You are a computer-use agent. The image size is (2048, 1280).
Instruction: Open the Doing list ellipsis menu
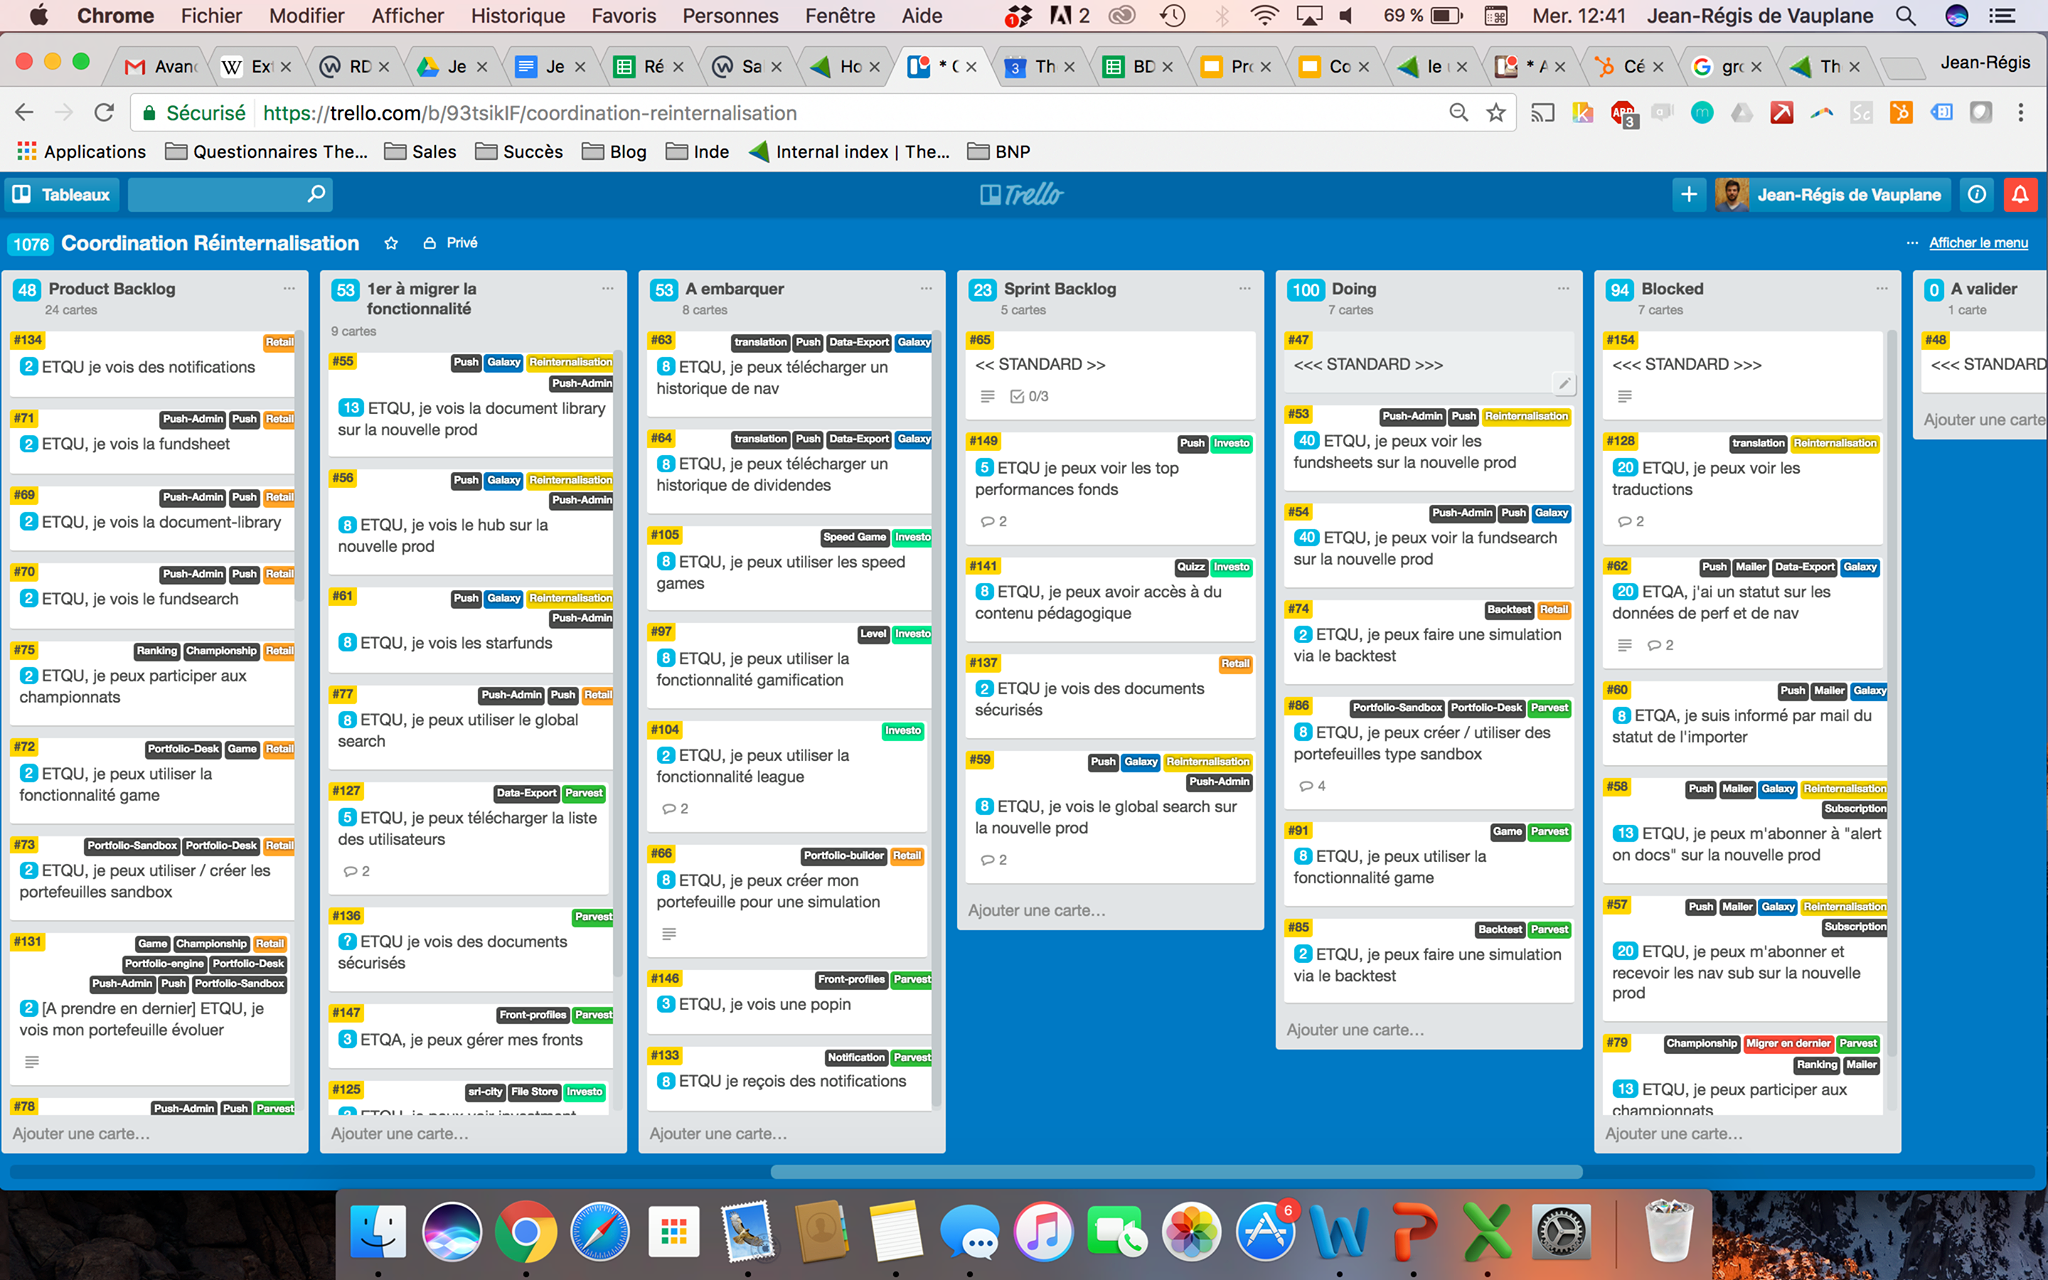(x=1563, y=288)
